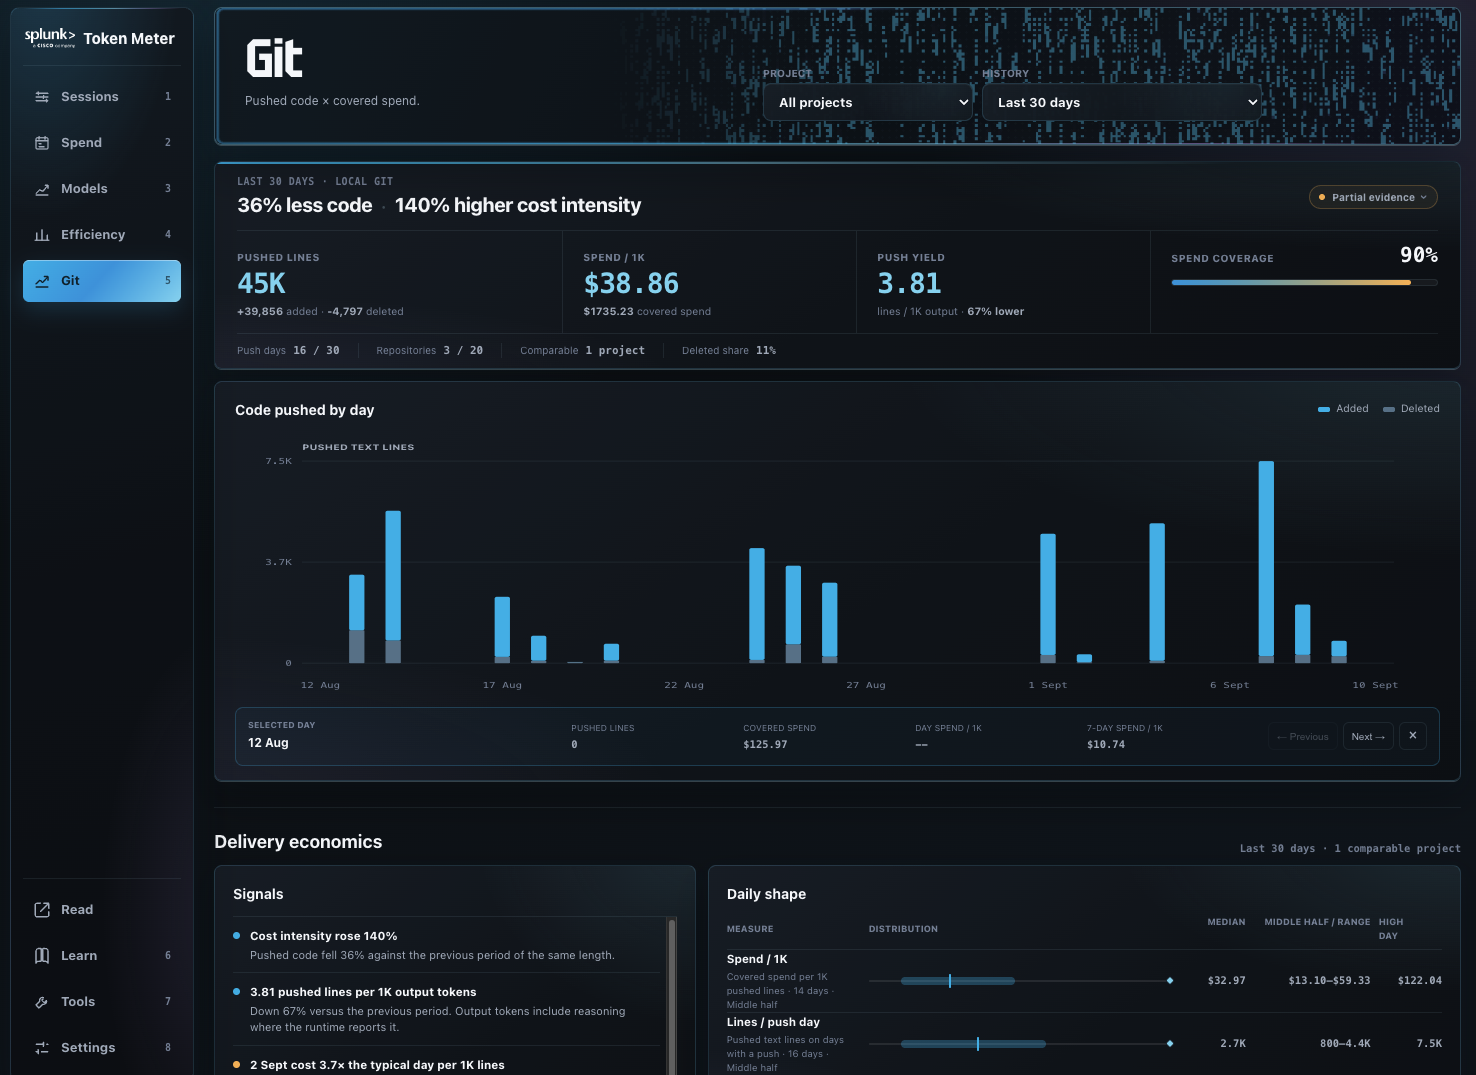The image size is (1476, 1075).
Task: Click the Spend / 1K distribution median marker
Action: click(950, 981)
